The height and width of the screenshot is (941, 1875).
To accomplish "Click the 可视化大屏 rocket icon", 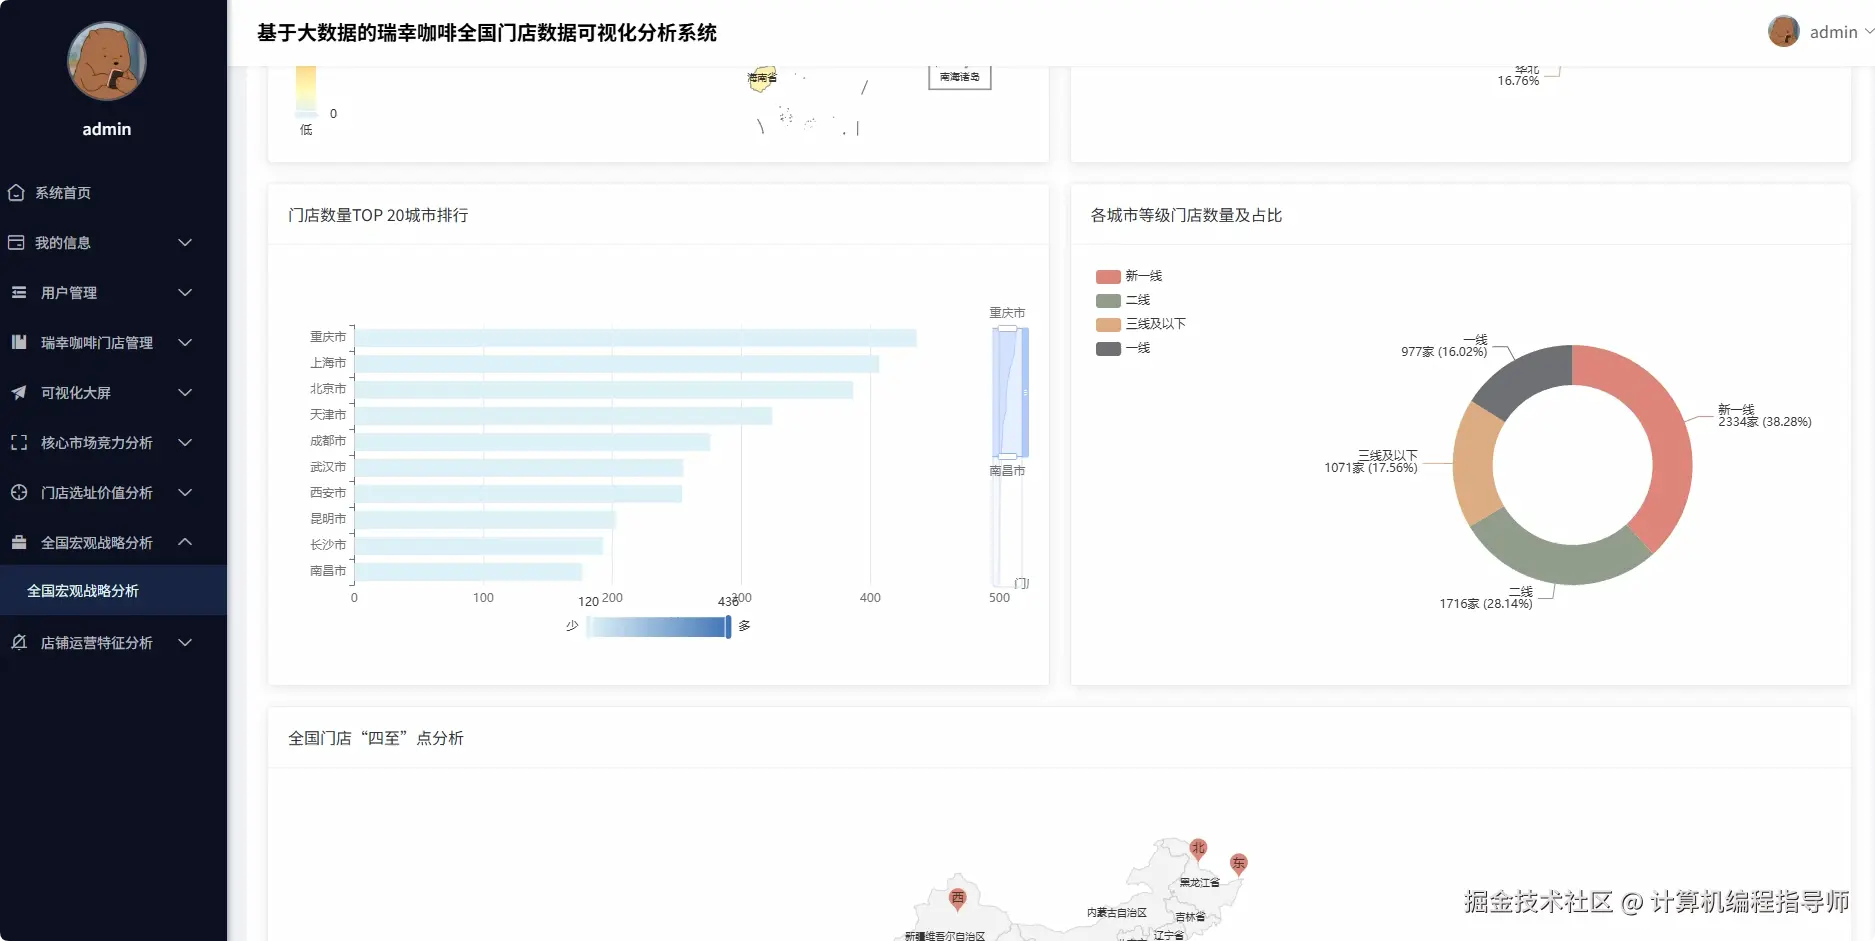I will tap(16, 392).
